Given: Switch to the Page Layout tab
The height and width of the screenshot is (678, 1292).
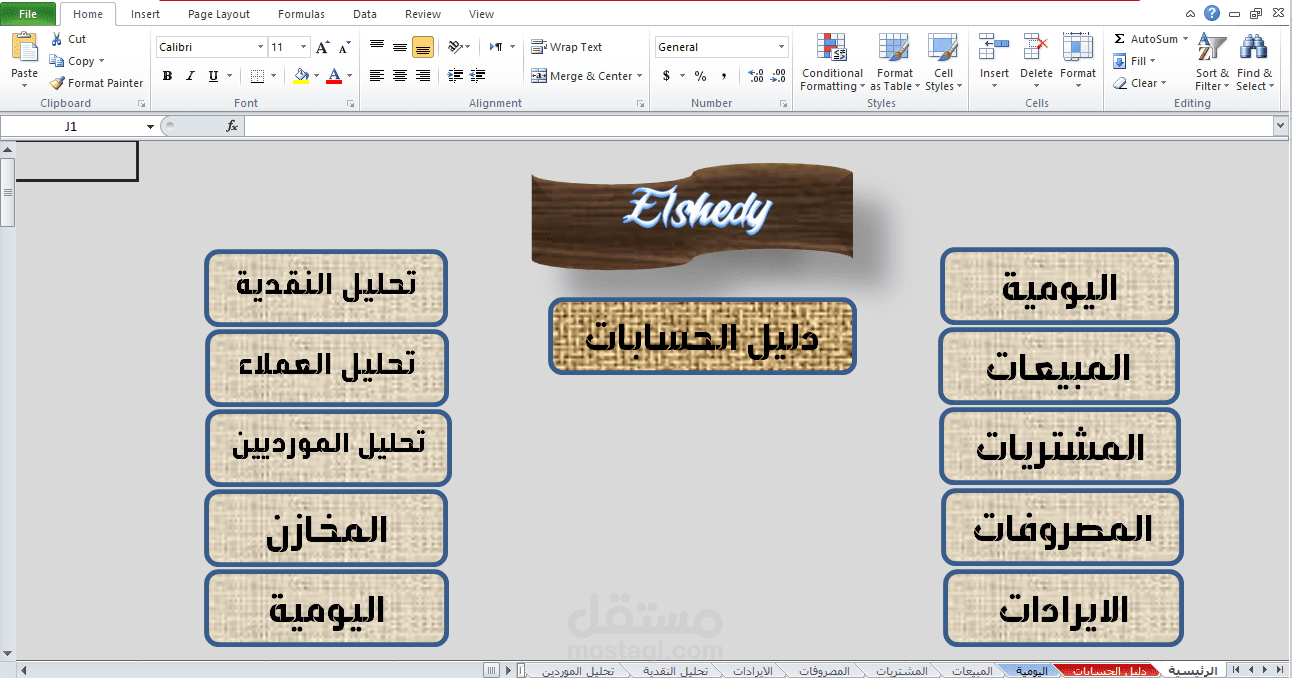Looking at the screenshot, I should tap(219, 14).
